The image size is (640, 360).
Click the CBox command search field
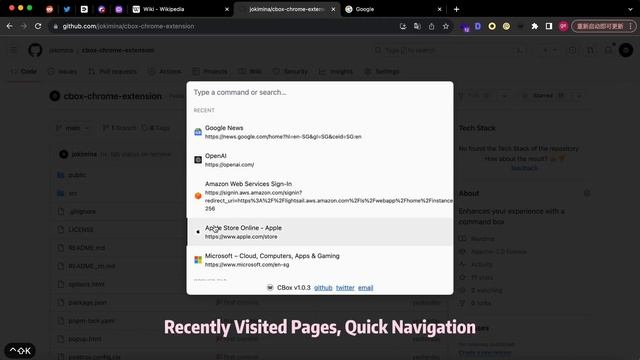[320, 92]
